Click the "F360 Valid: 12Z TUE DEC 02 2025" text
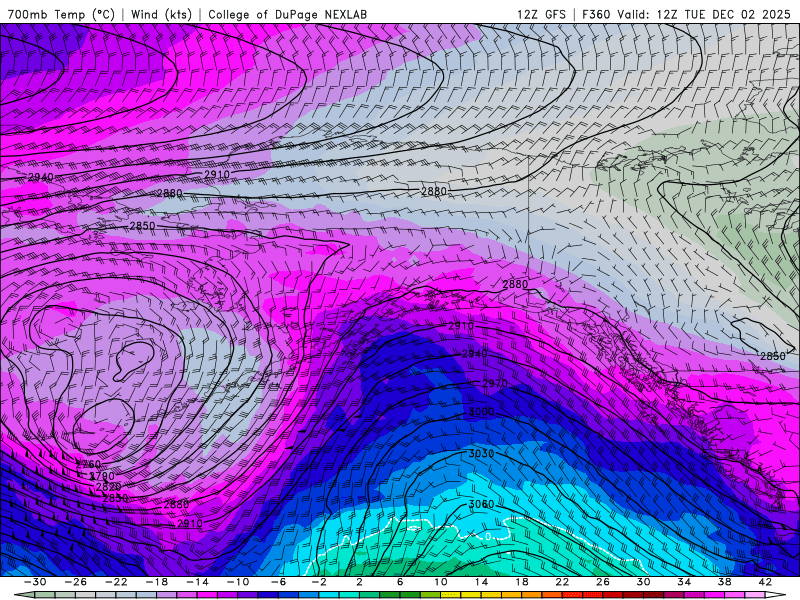Screen dimensions: 800x600 tap(686, 14)
